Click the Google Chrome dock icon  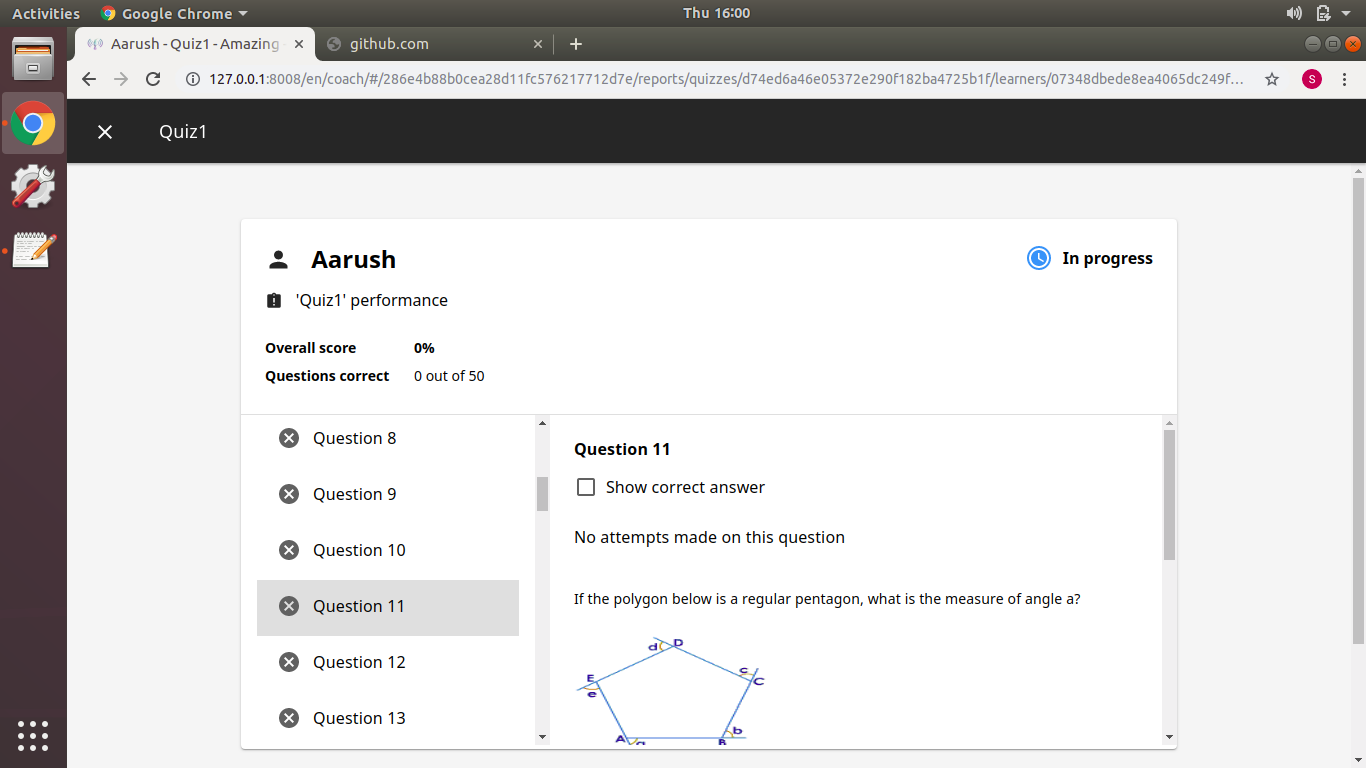pos(33,124)
